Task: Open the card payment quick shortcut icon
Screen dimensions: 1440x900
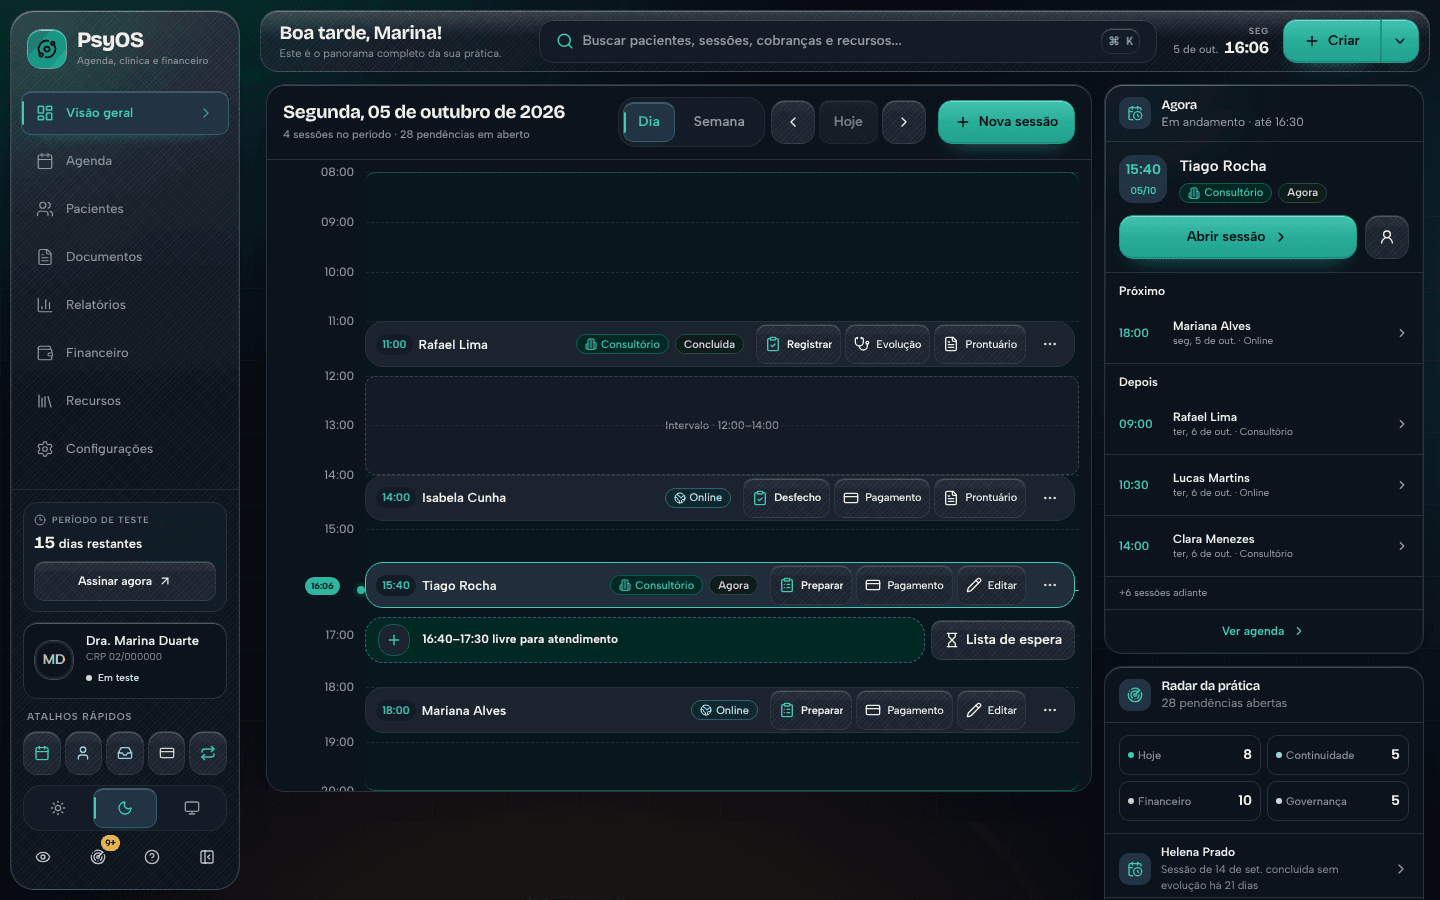Action: pos(167,753)
